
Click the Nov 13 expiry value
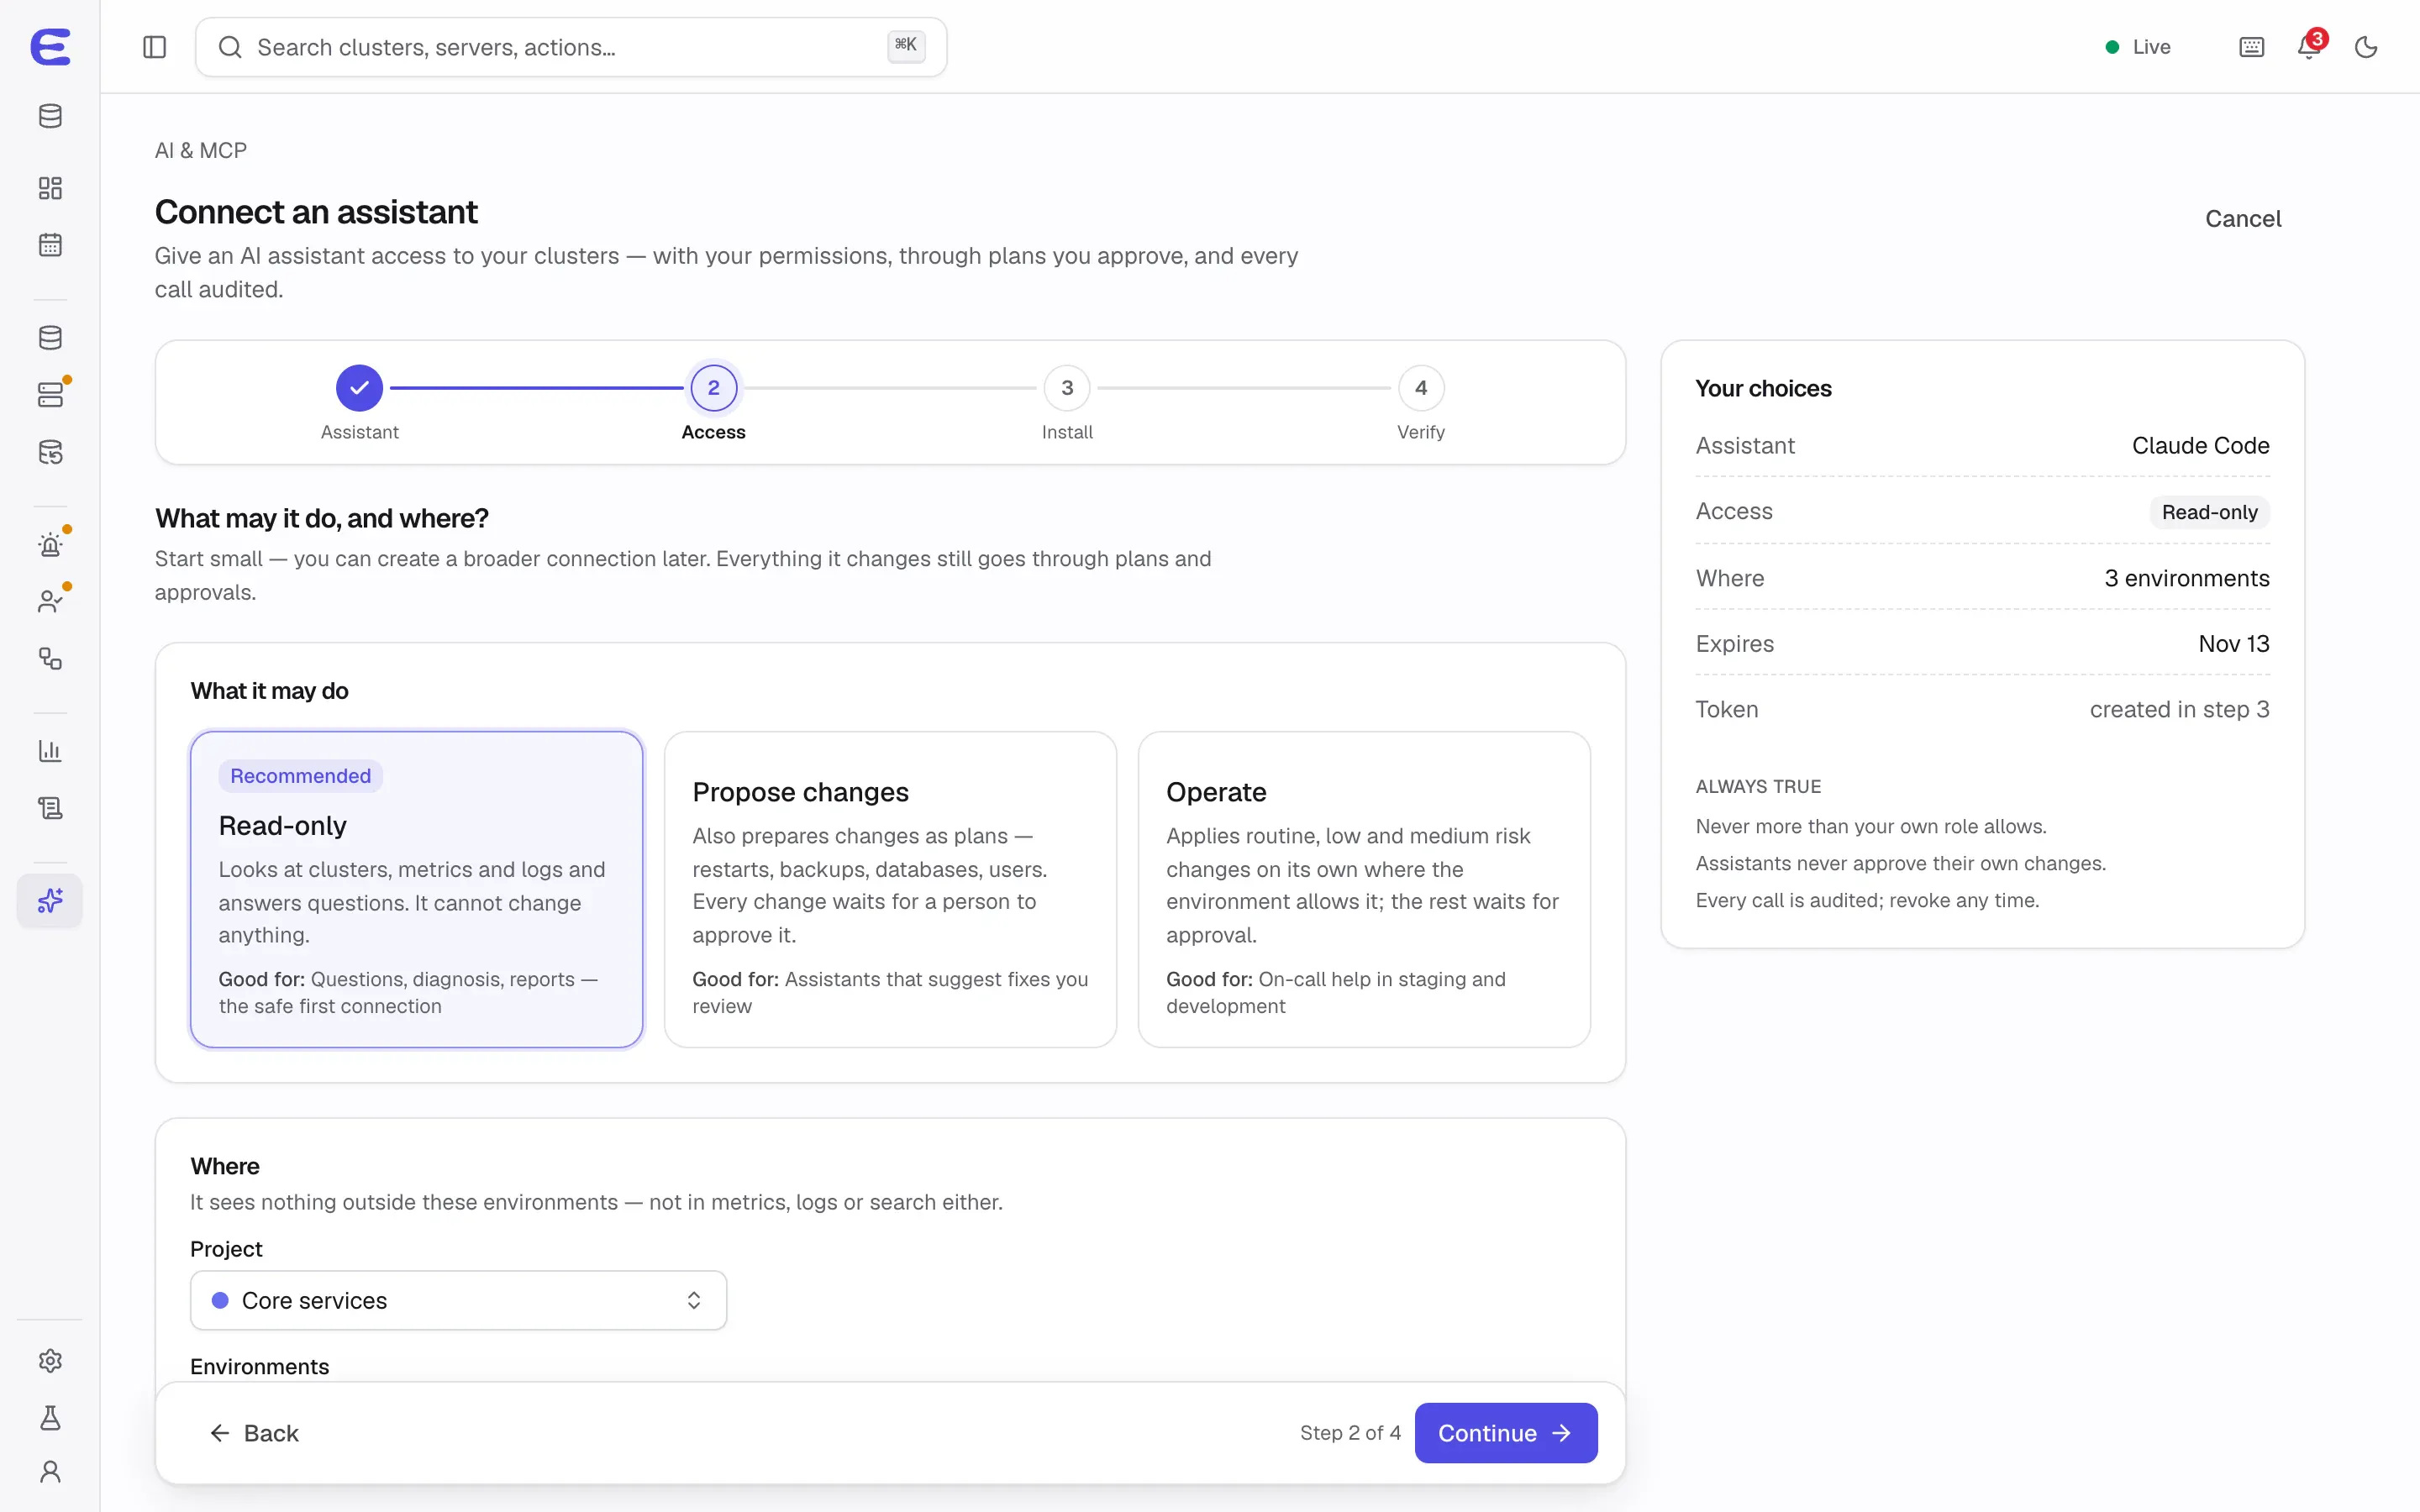[x=2234, y=644]
